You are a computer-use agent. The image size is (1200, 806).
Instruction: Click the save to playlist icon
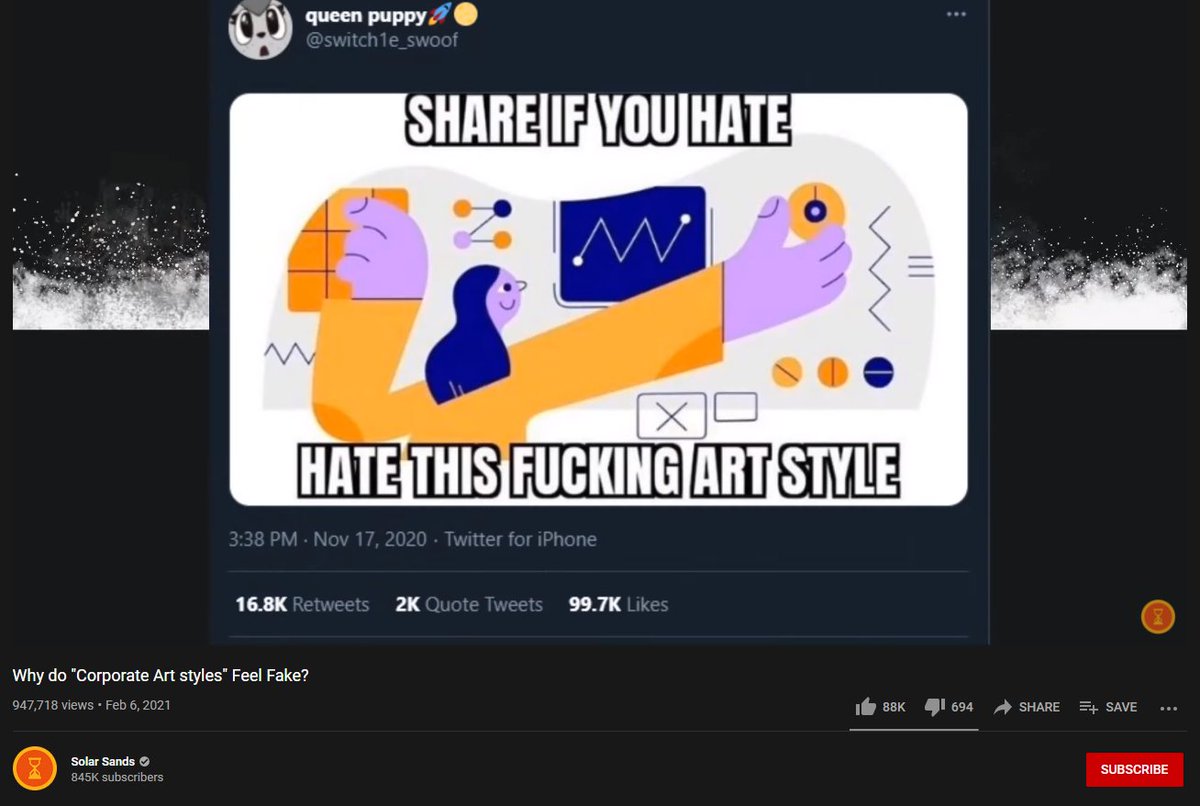1089,707
